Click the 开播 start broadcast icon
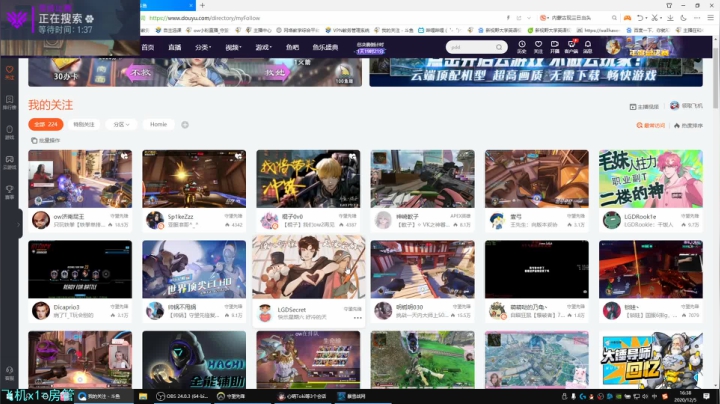The image size is (720, 404). pyautogui.click(x=555, y=46)
